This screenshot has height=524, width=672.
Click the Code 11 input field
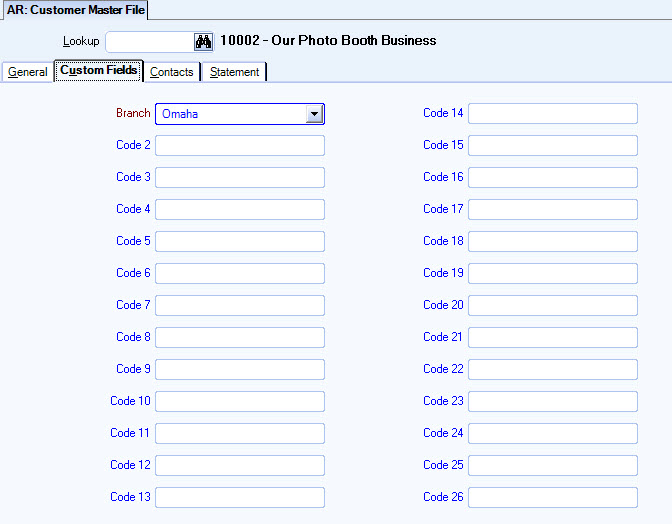(x=240, y=434)
